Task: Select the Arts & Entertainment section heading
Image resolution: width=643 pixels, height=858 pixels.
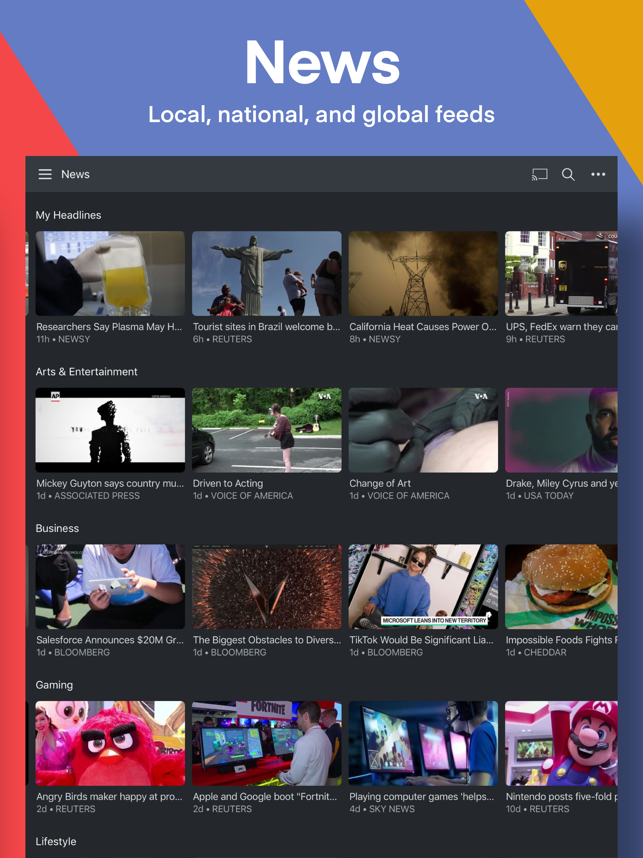Action: tap(86, 372)
